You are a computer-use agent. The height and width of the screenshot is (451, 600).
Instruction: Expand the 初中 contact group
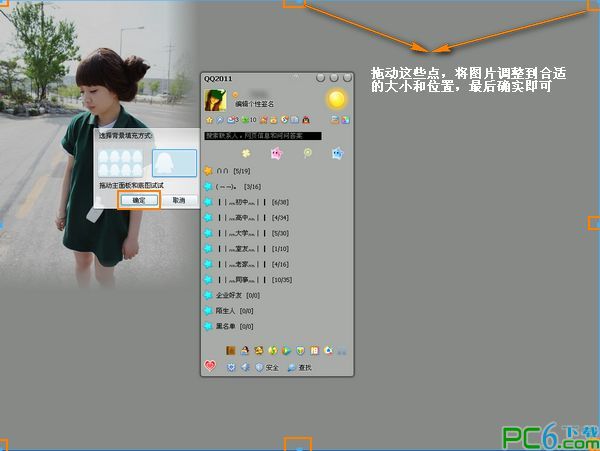point(239,202)
